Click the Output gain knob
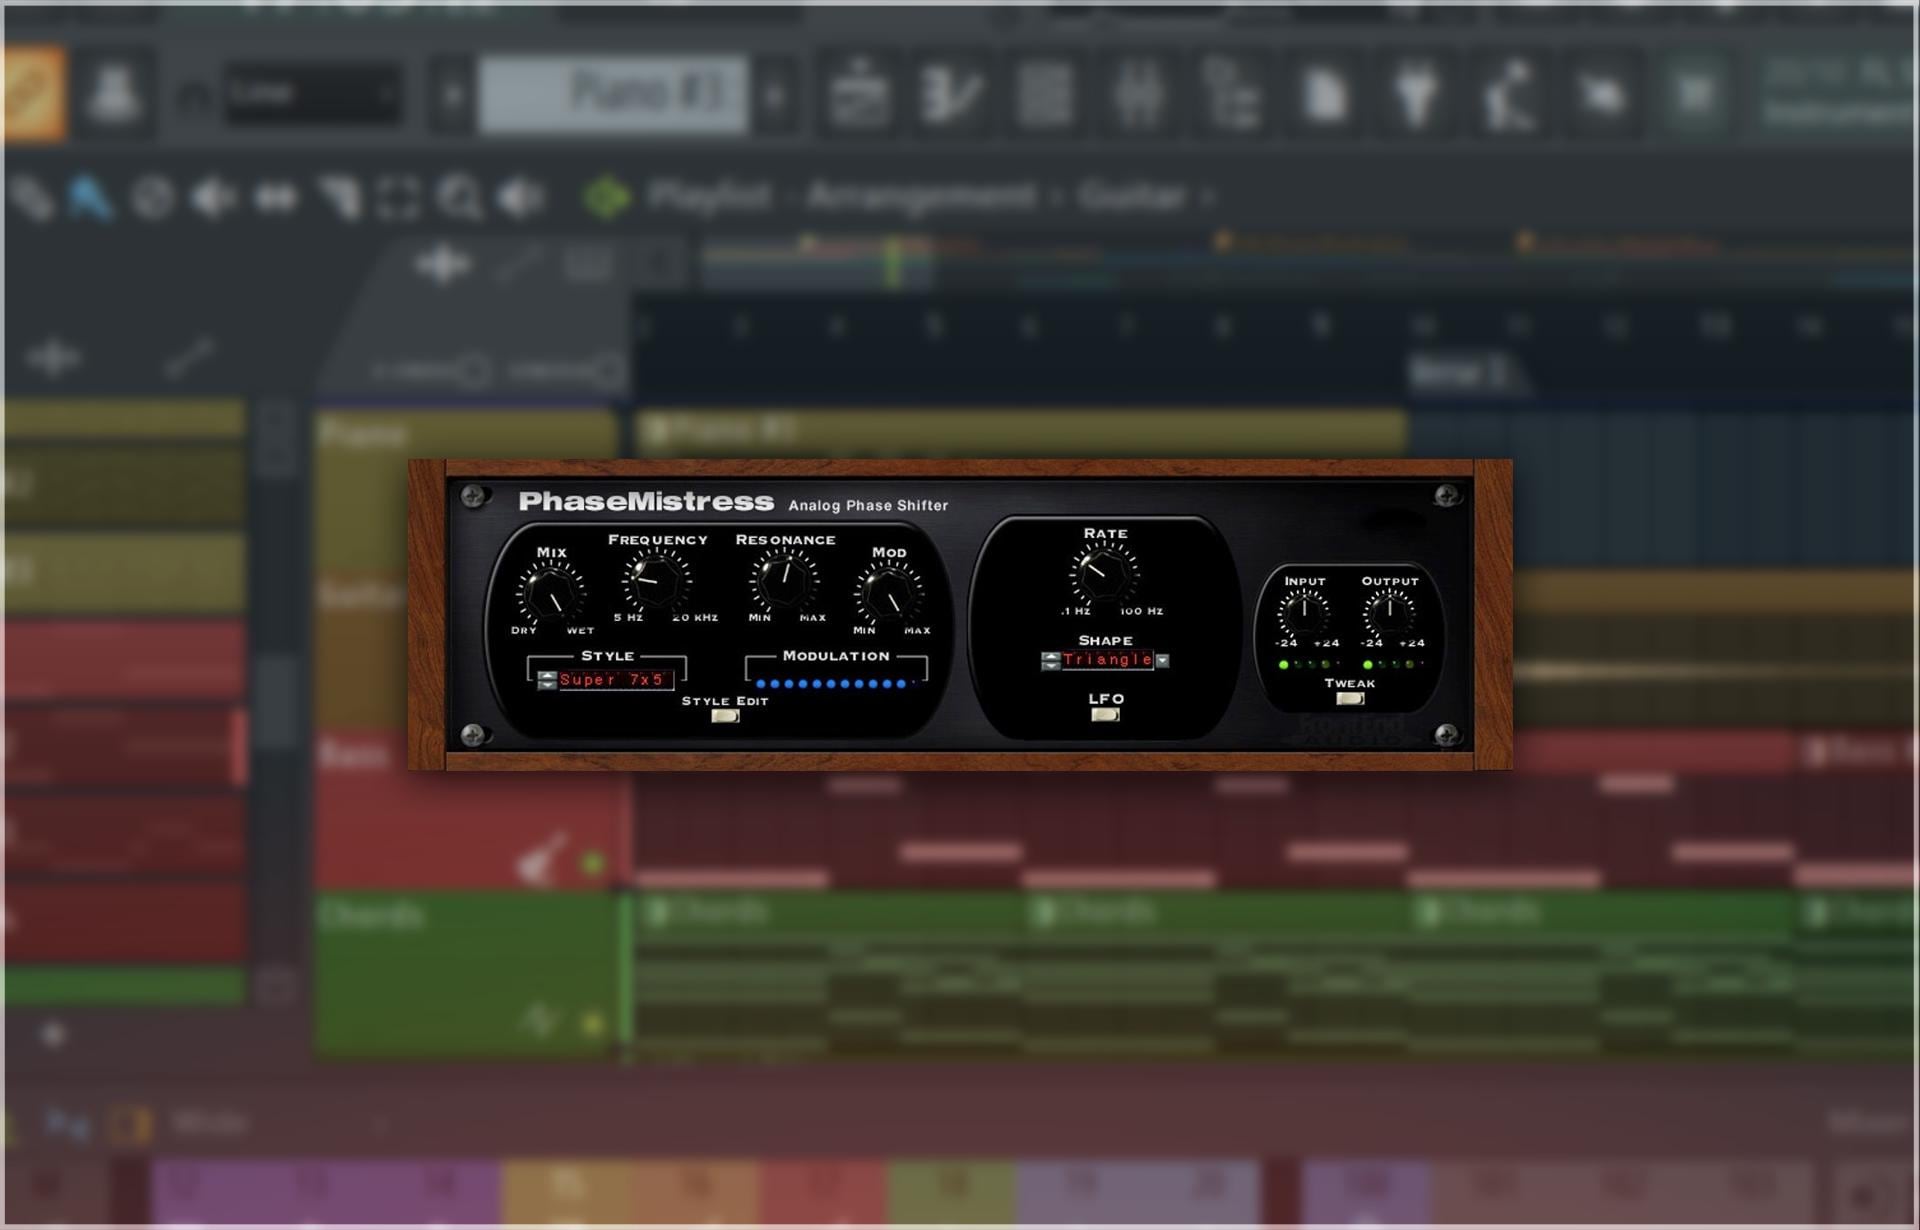 pyautogui.click(x=1389, y=612)
